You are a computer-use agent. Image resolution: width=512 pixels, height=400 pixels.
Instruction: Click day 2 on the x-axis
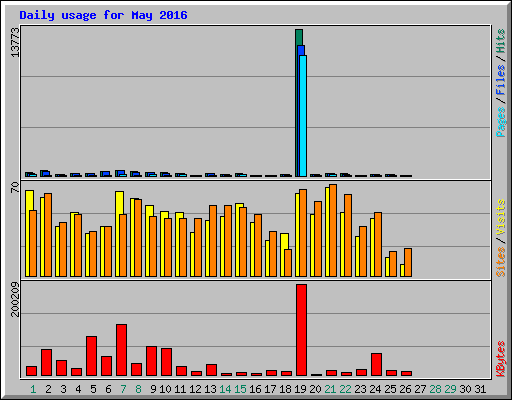click(x=48, y=389)
